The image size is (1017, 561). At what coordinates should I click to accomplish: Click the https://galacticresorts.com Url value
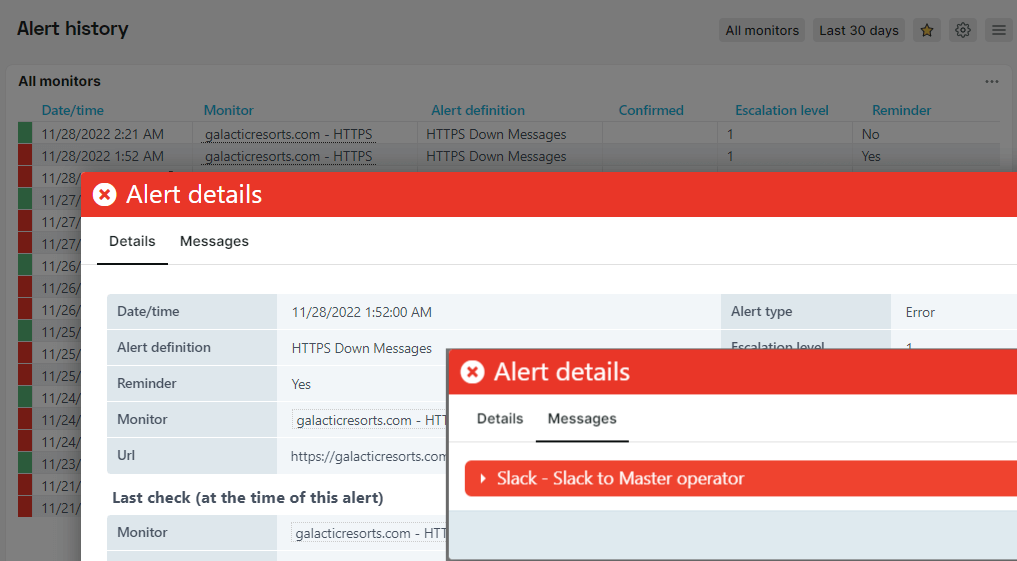pyautogui.click(x=368, y=456)
